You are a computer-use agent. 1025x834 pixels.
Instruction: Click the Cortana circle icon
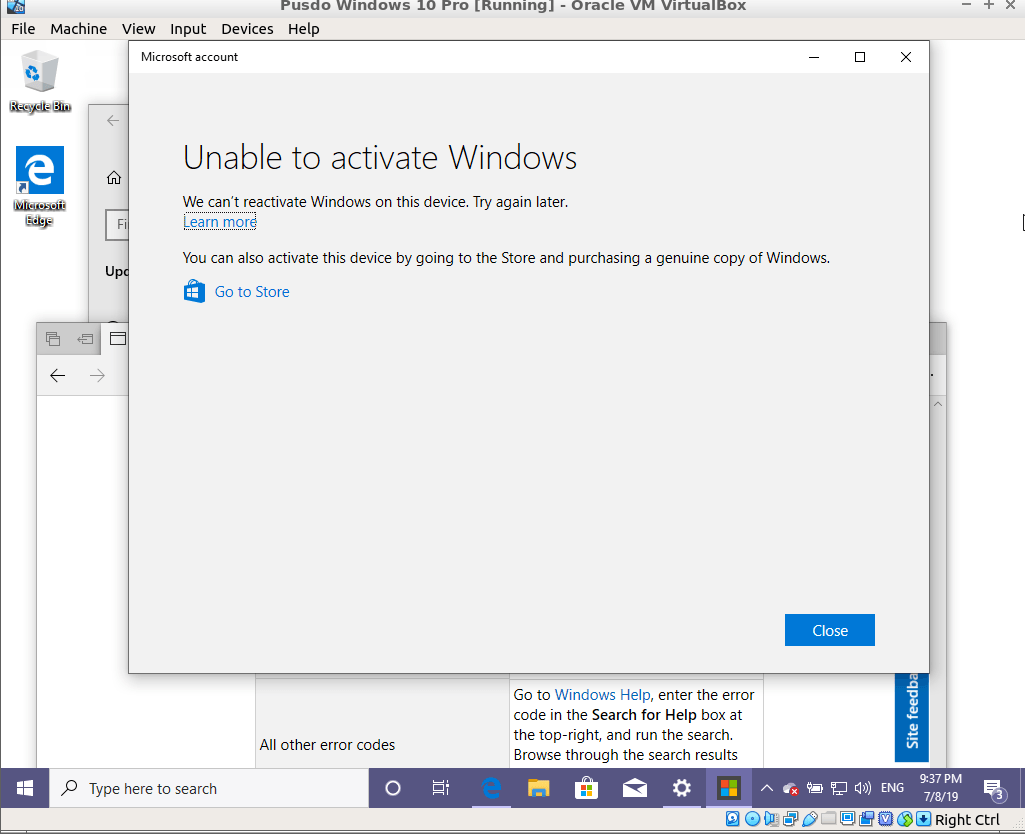[393, 788]
